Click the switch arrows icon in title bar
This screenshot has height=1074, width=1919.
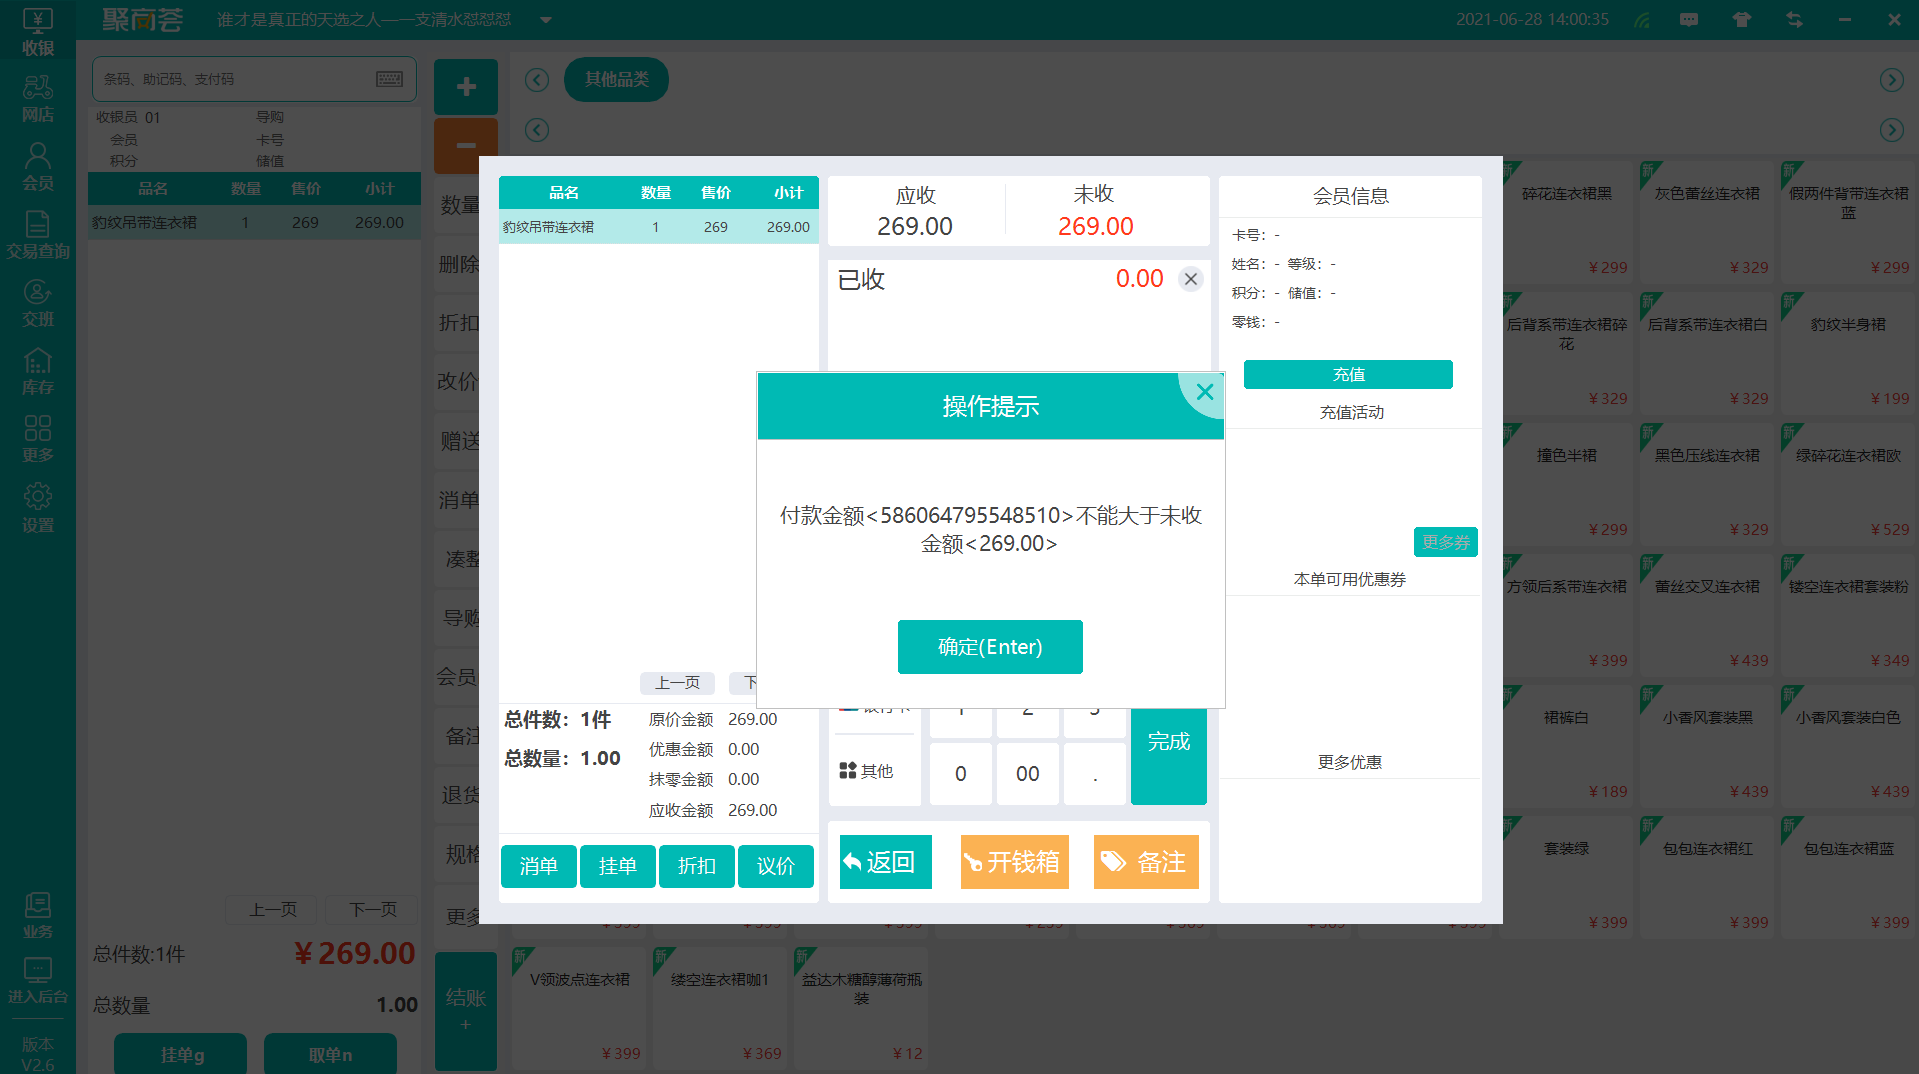tap(1795, 20)
